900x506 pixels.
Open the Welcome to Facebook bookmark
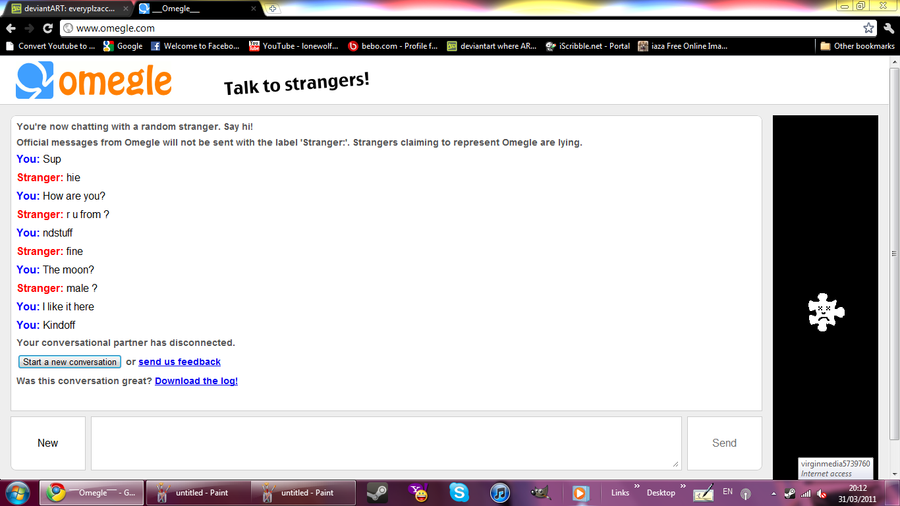[195, 46]
